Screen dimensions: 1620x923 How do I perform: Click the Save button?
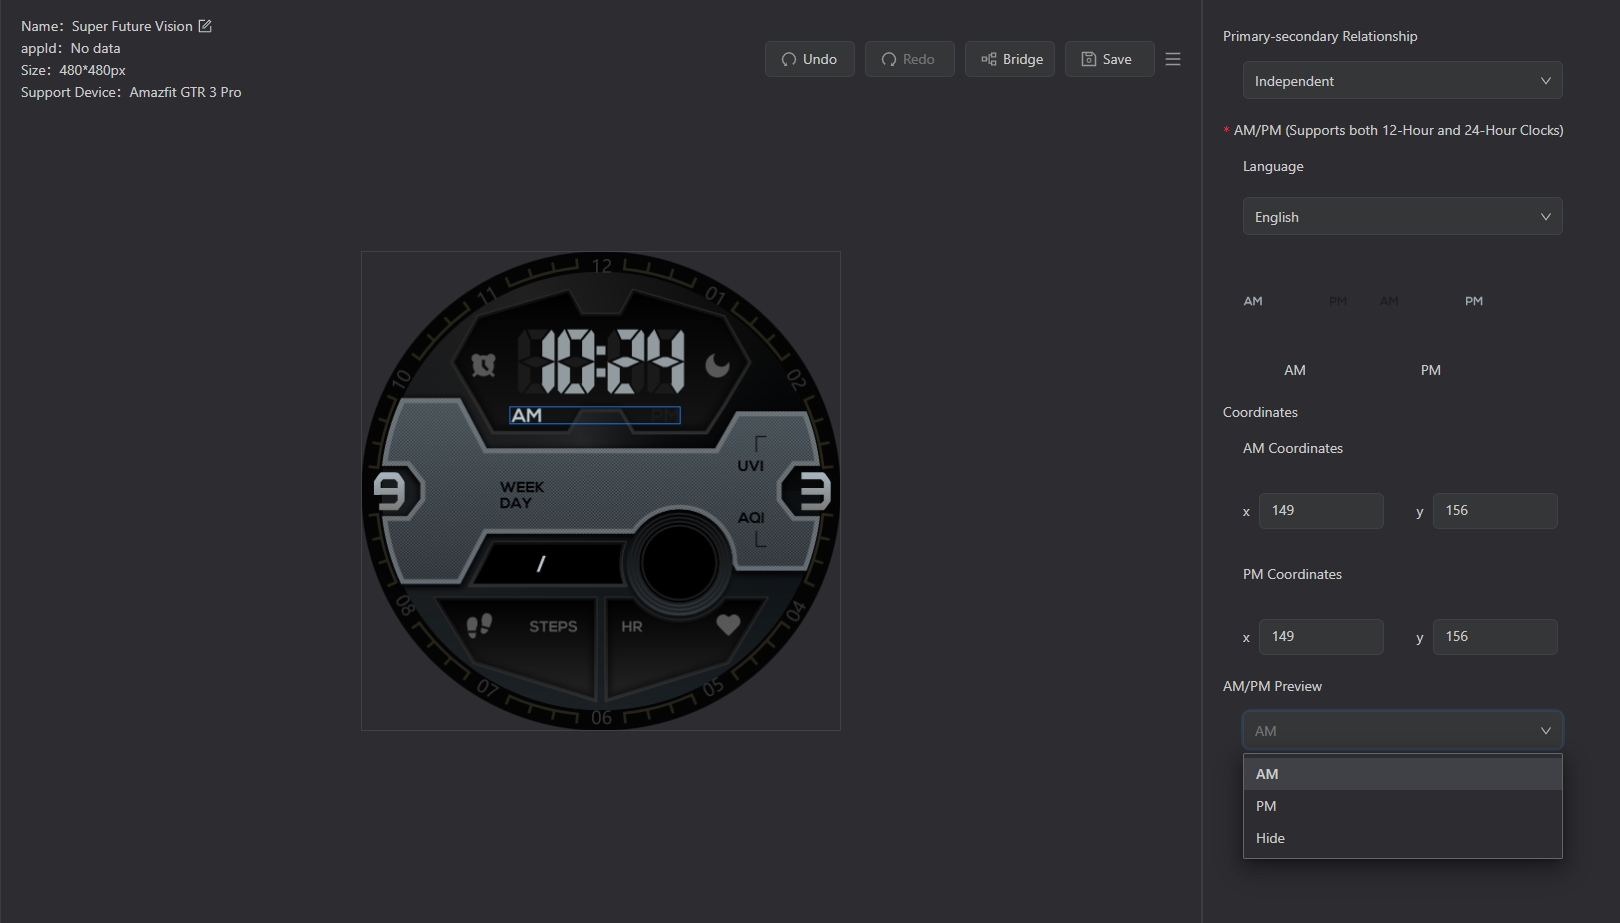1109,59
